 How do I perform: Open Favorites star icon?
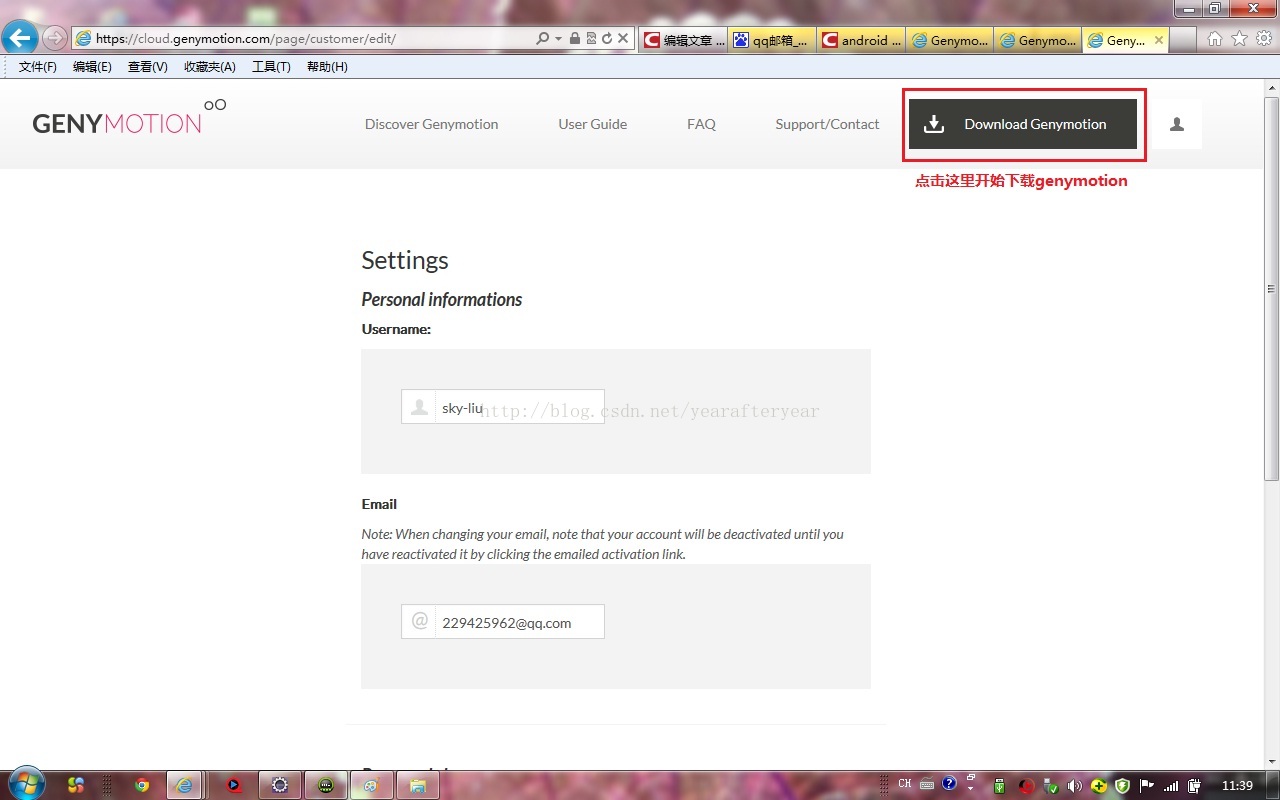pos(1239,39)
